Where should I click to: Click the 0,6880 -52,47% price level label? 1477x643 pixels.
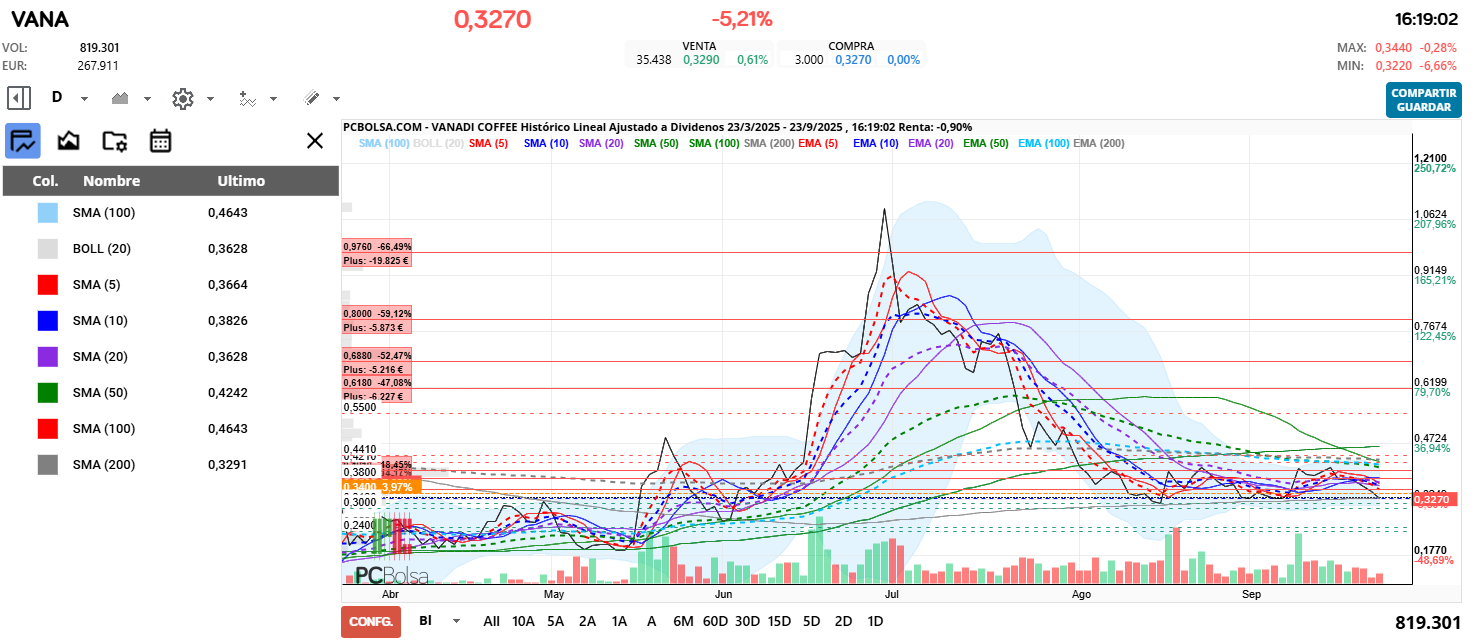point(377,355)
